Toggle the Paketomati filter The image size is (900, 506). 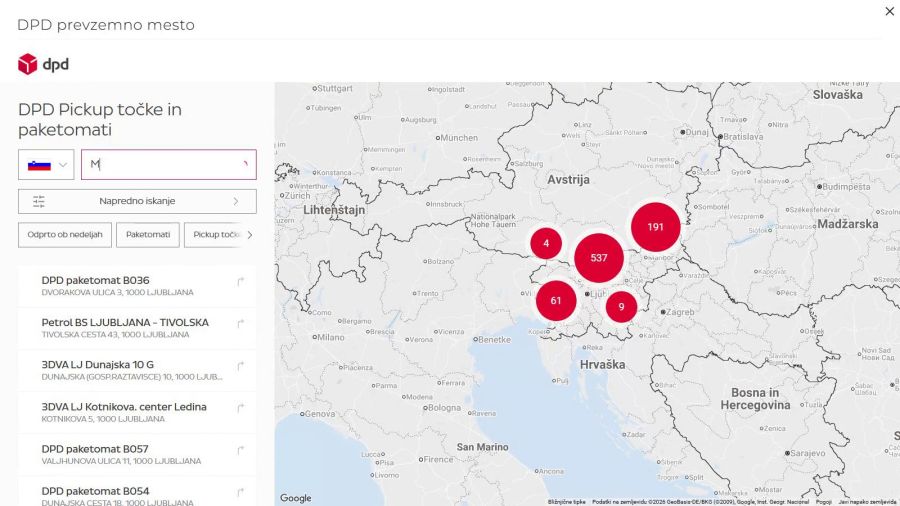[148, 235]
